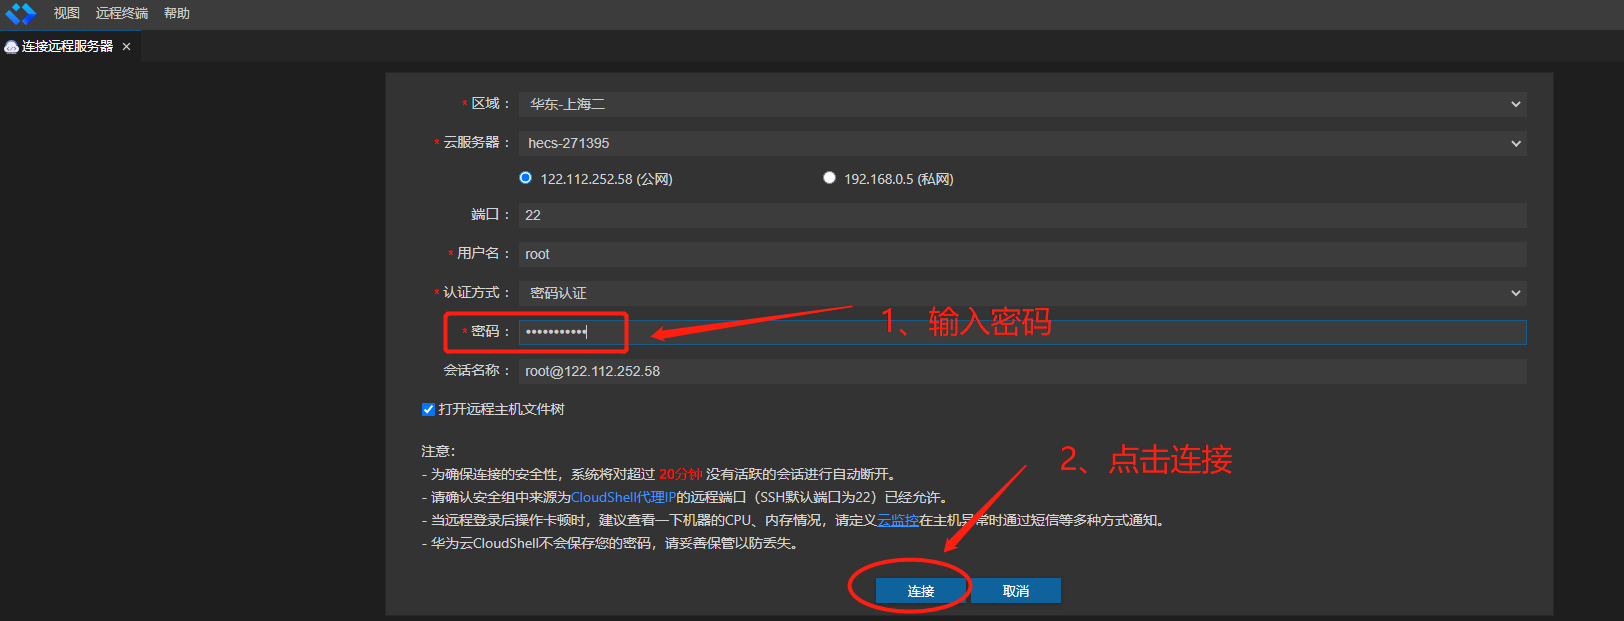The height and width of the screenshot is (621, 1624).
Task: Close the 连接远程服务器 tab
Action: pos(126,47)
